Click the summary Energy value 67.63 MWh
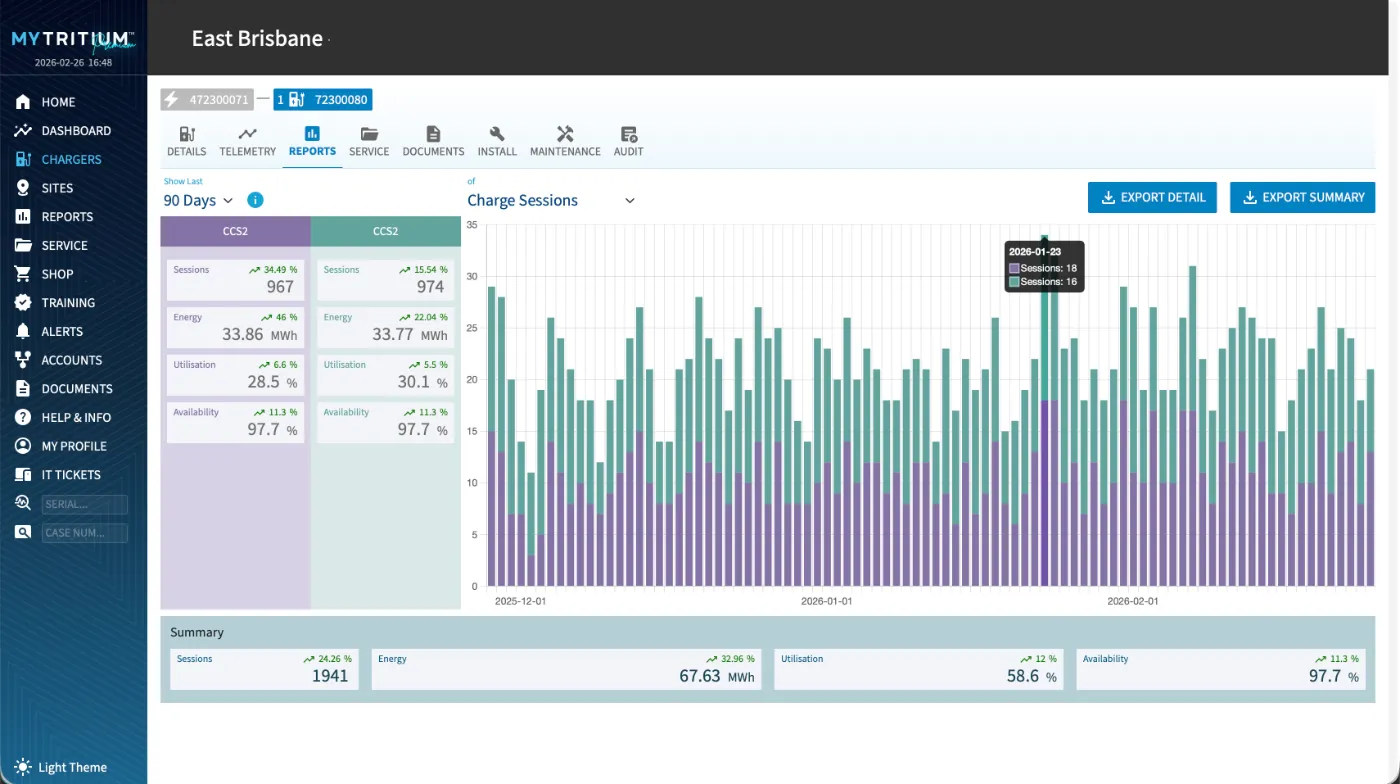Image resolution: width=1400 pixels, height=784 pixels. tap(716, 676)
